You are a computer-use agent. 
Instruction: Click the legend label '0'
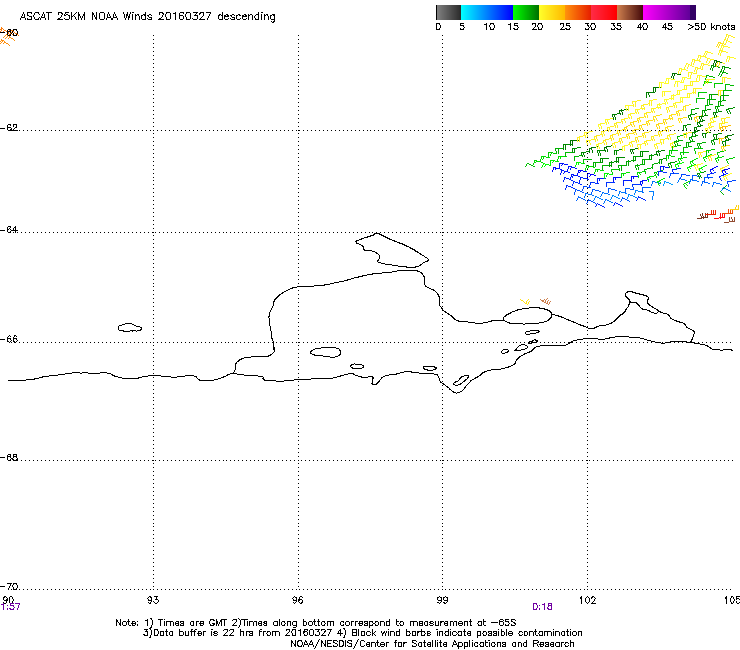tap(438, 27)
